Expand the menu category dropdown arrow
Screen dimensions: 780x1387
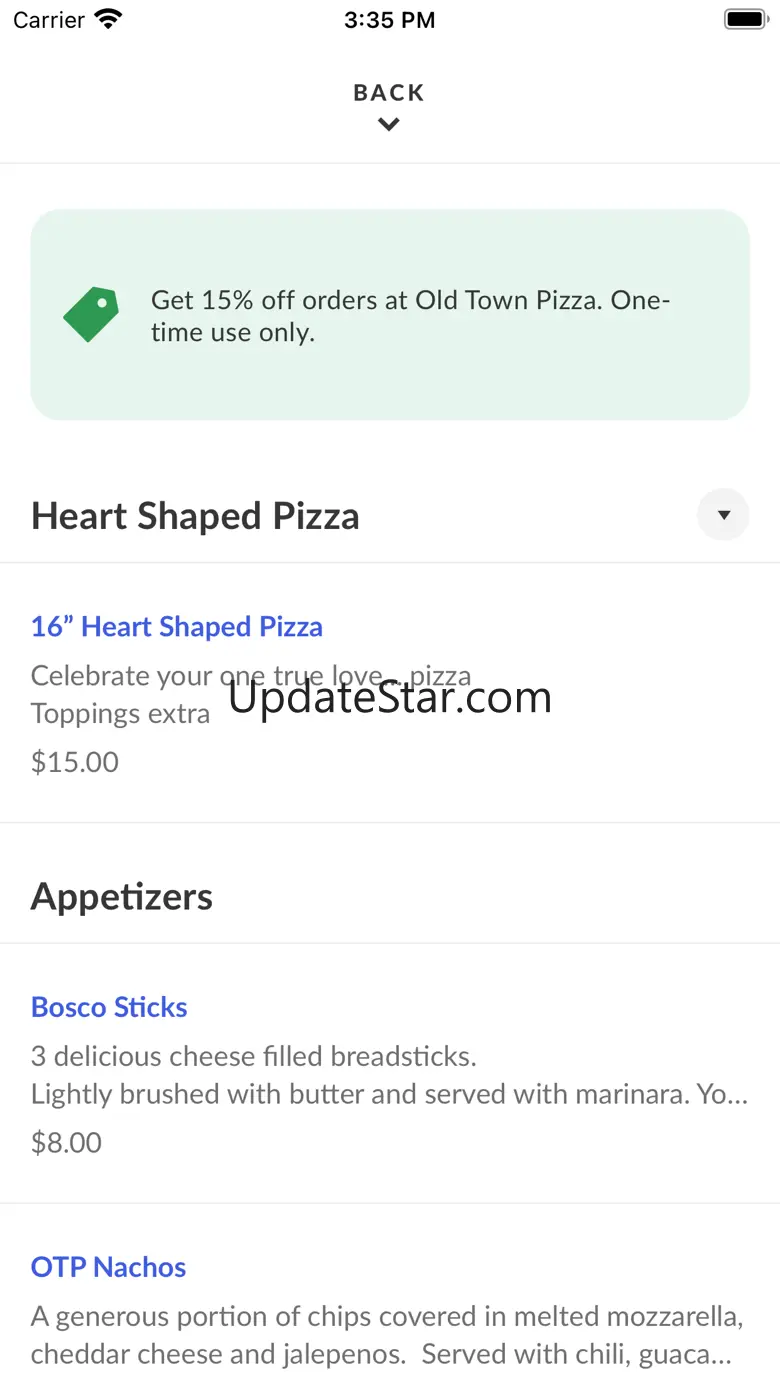(723, 515)
